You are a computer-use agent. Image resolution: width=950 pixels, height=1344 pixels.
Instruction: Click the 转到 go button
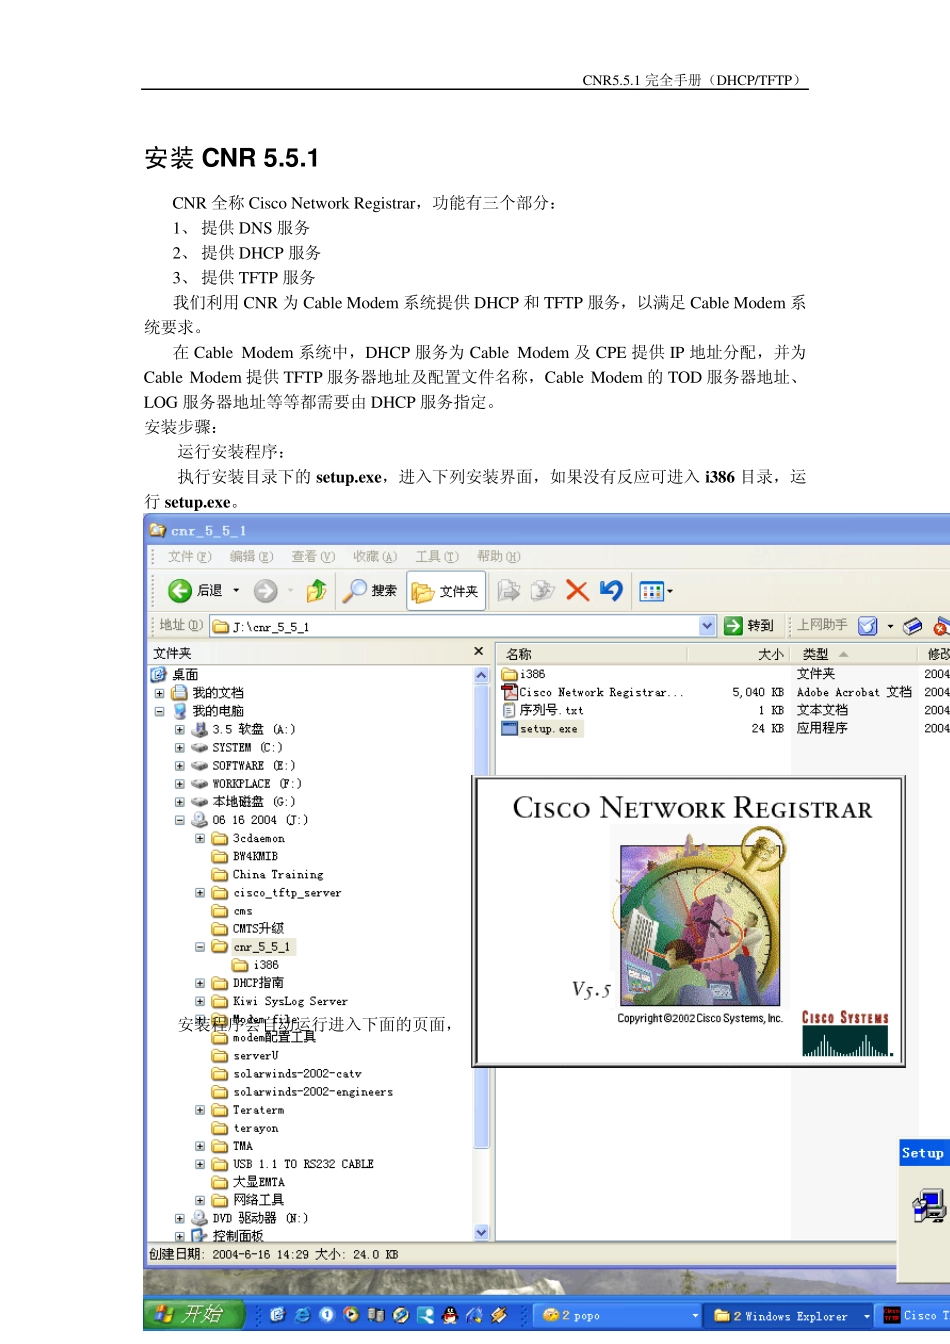749,626
